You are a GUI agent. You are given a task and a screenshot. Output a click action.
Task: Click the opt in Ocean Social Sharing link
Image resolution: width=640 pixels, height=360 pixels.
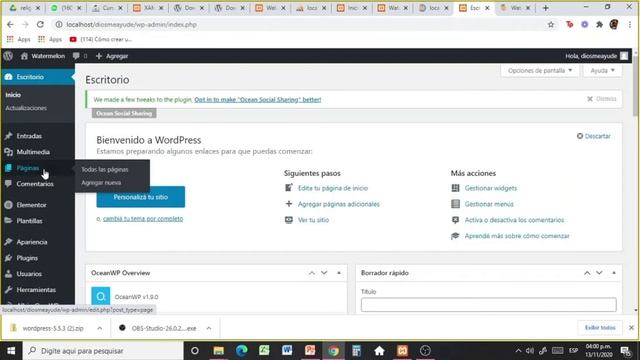258,100
